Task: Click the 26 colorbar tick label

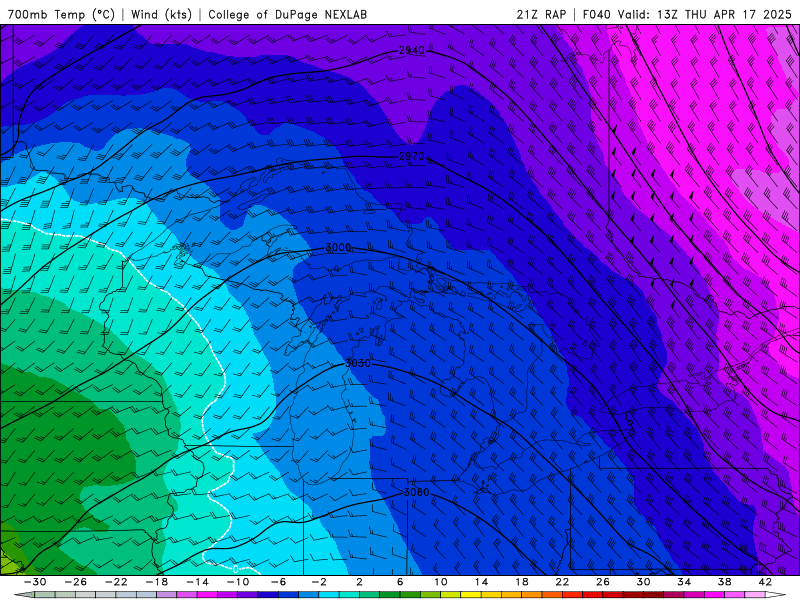Action: (x=603, y=582)
